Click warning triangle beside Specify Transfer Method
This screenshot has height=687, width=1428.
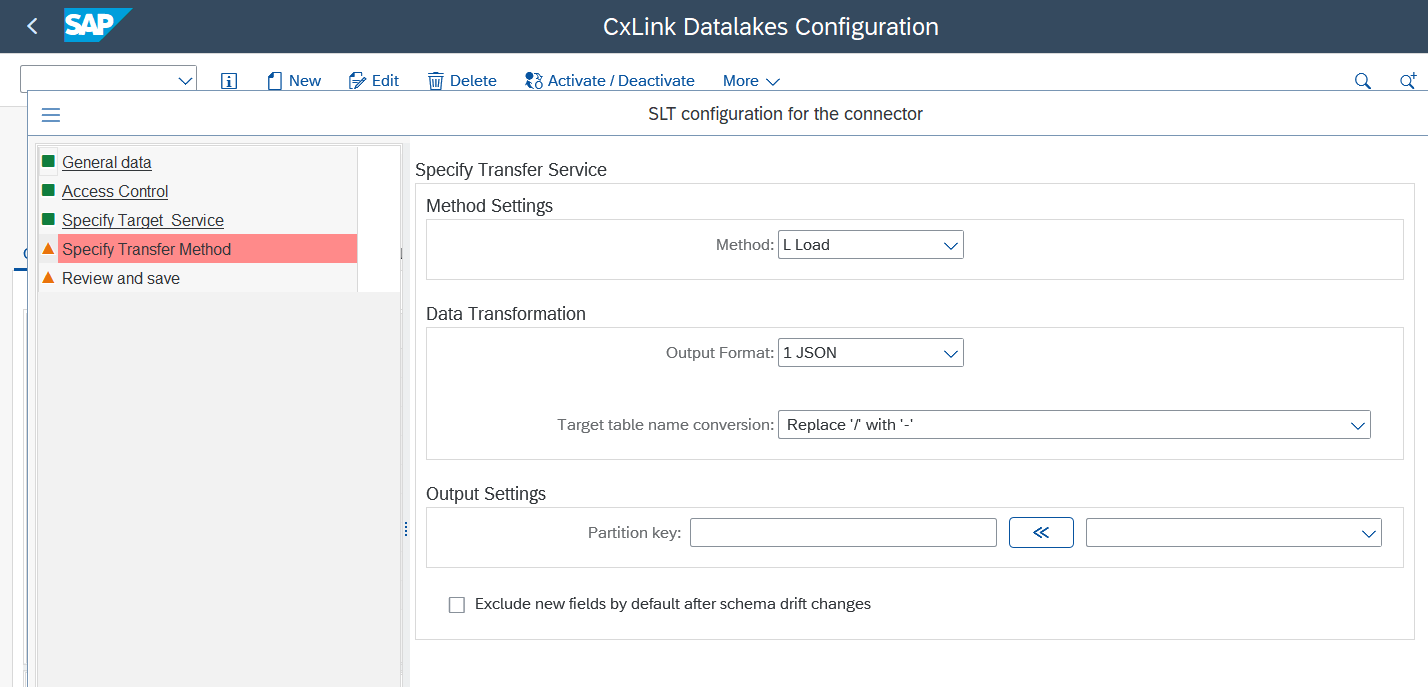coord(48,248)
